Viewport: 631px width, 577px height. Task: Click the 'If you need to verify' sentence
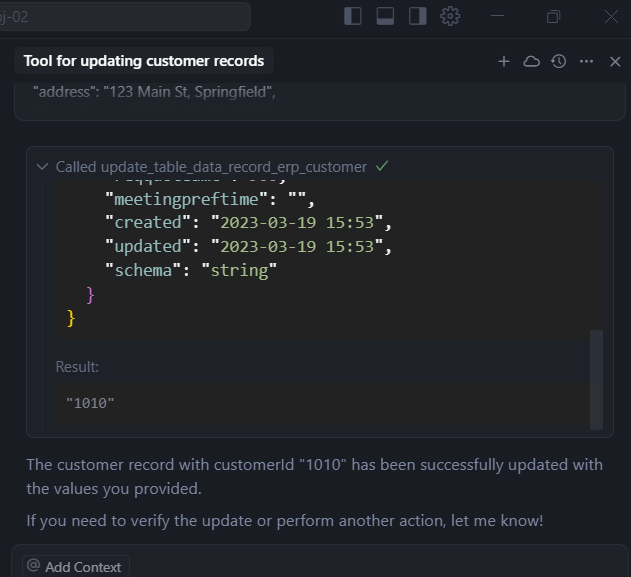tap(285, 521)
